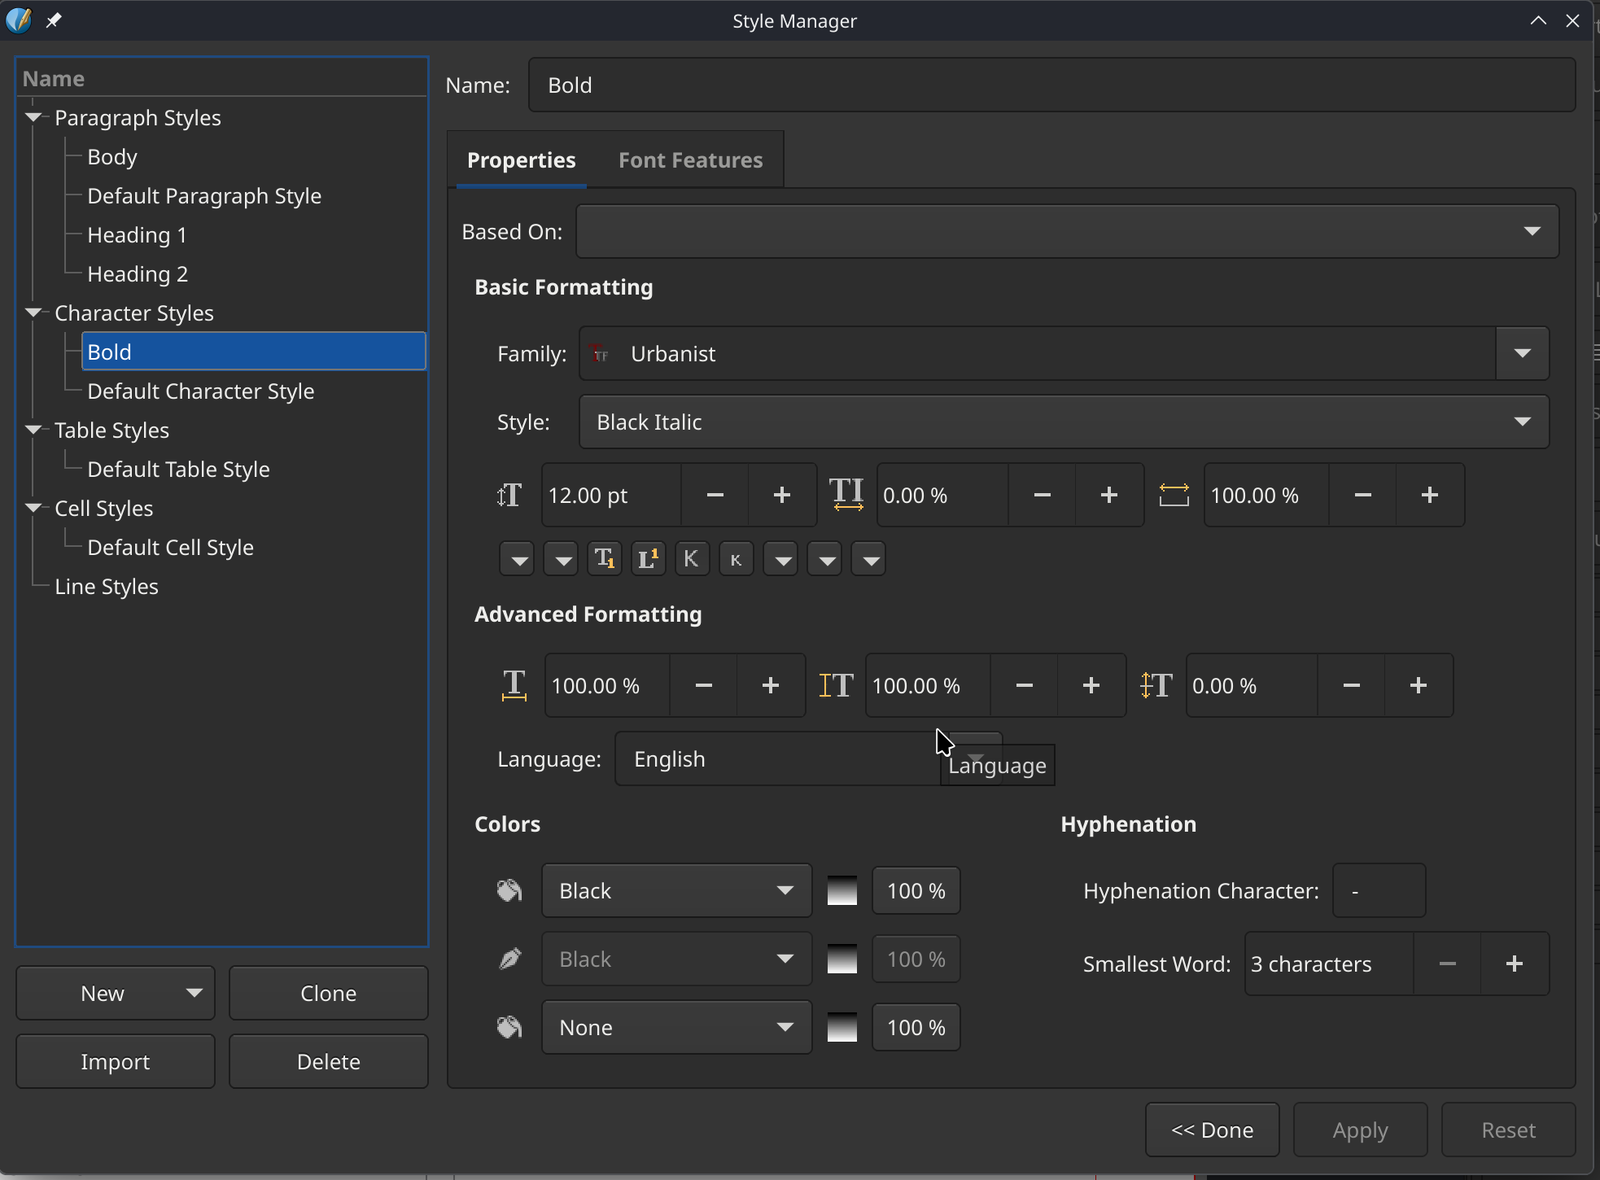Open the font Family dropdown showing Urbanist
Screen dimensions: 1600x1180
click(1521, 354)
